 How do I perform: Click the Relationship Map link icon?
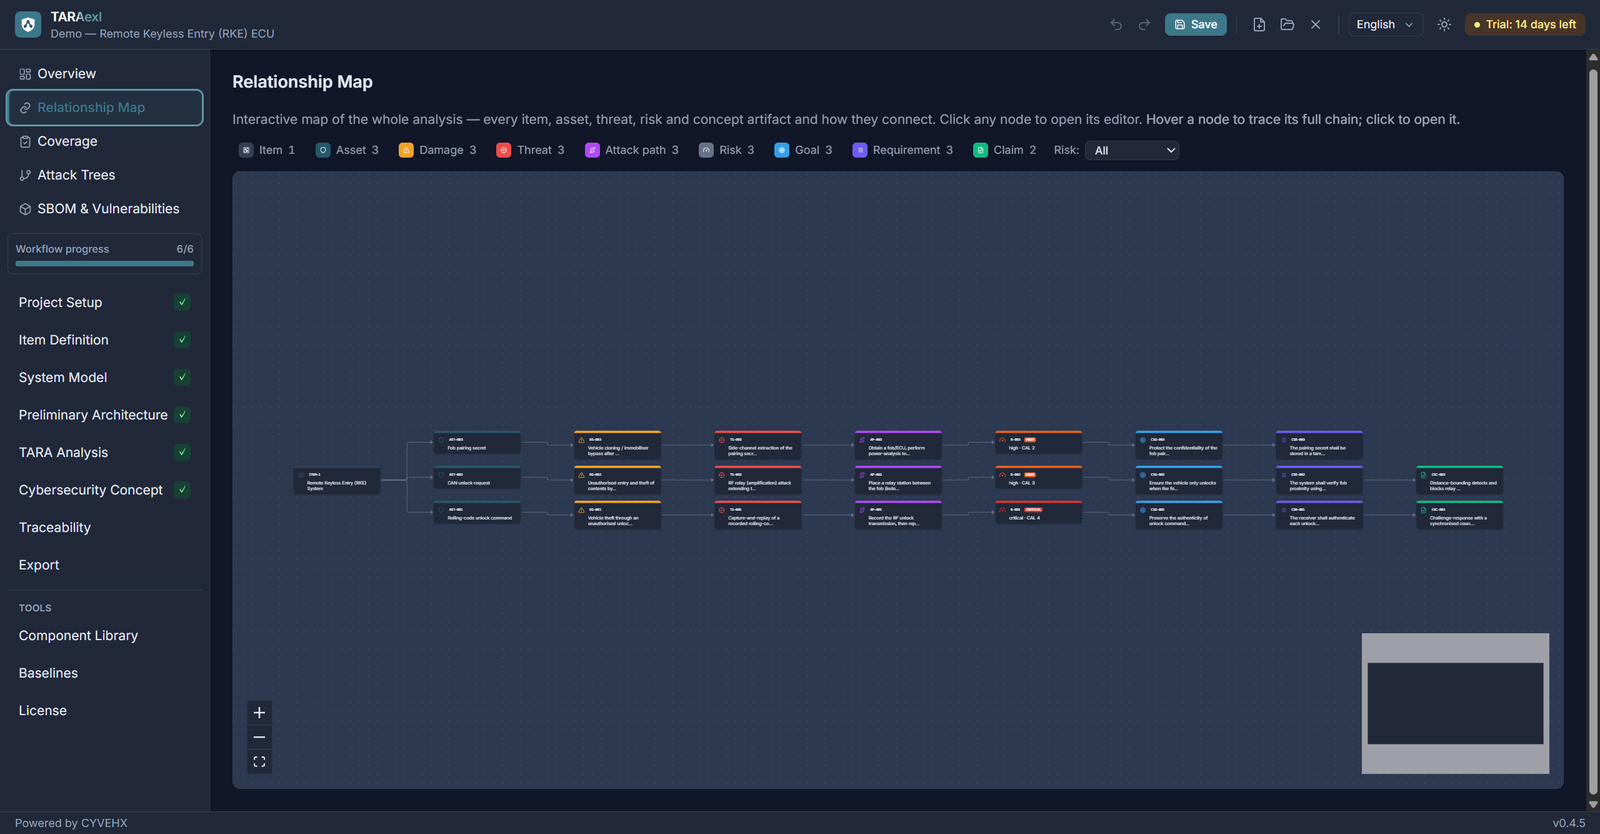[x=25, y=108]
